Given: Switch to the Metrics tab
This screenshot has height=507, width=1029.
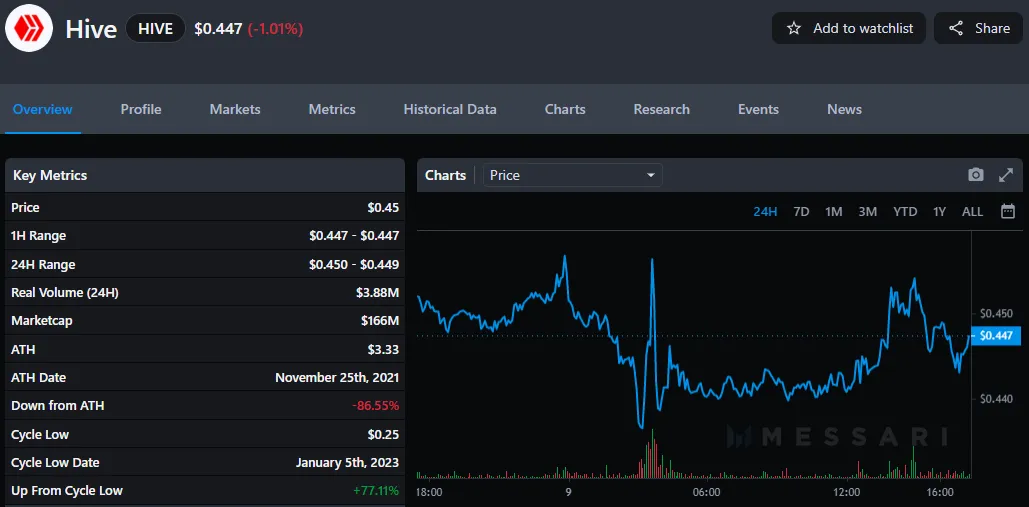Looking at the screenshot, I should click(x=332, y=110).
